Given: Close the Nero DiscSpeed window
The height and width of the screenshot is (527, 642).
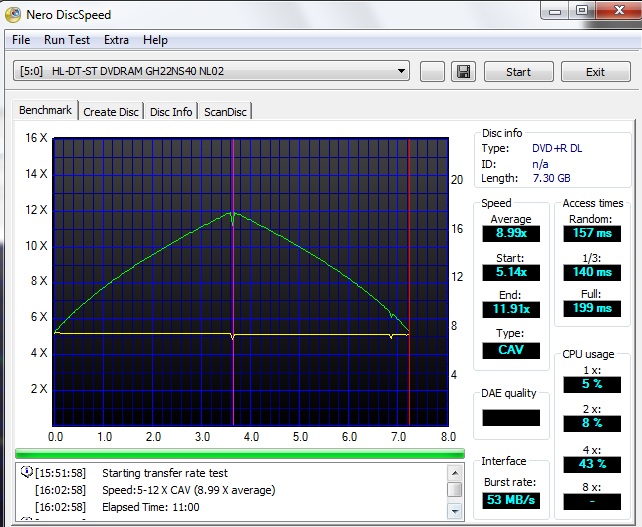Looking at the screenshot, I should point(618,11).
